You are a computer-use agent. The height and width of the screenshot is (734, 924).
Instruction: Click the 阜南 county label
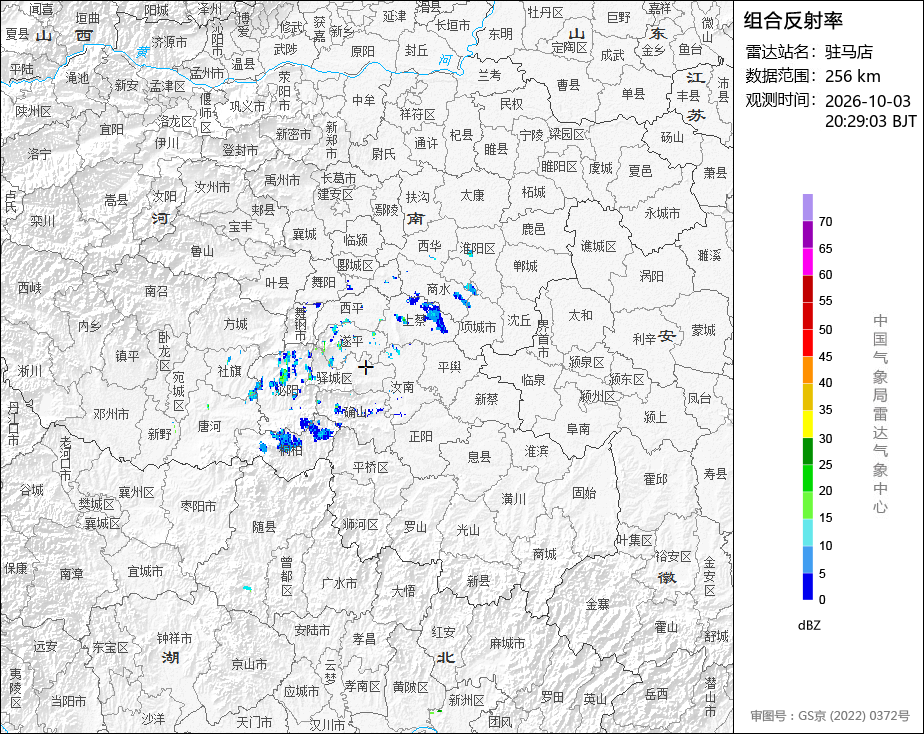pos(578,429)
